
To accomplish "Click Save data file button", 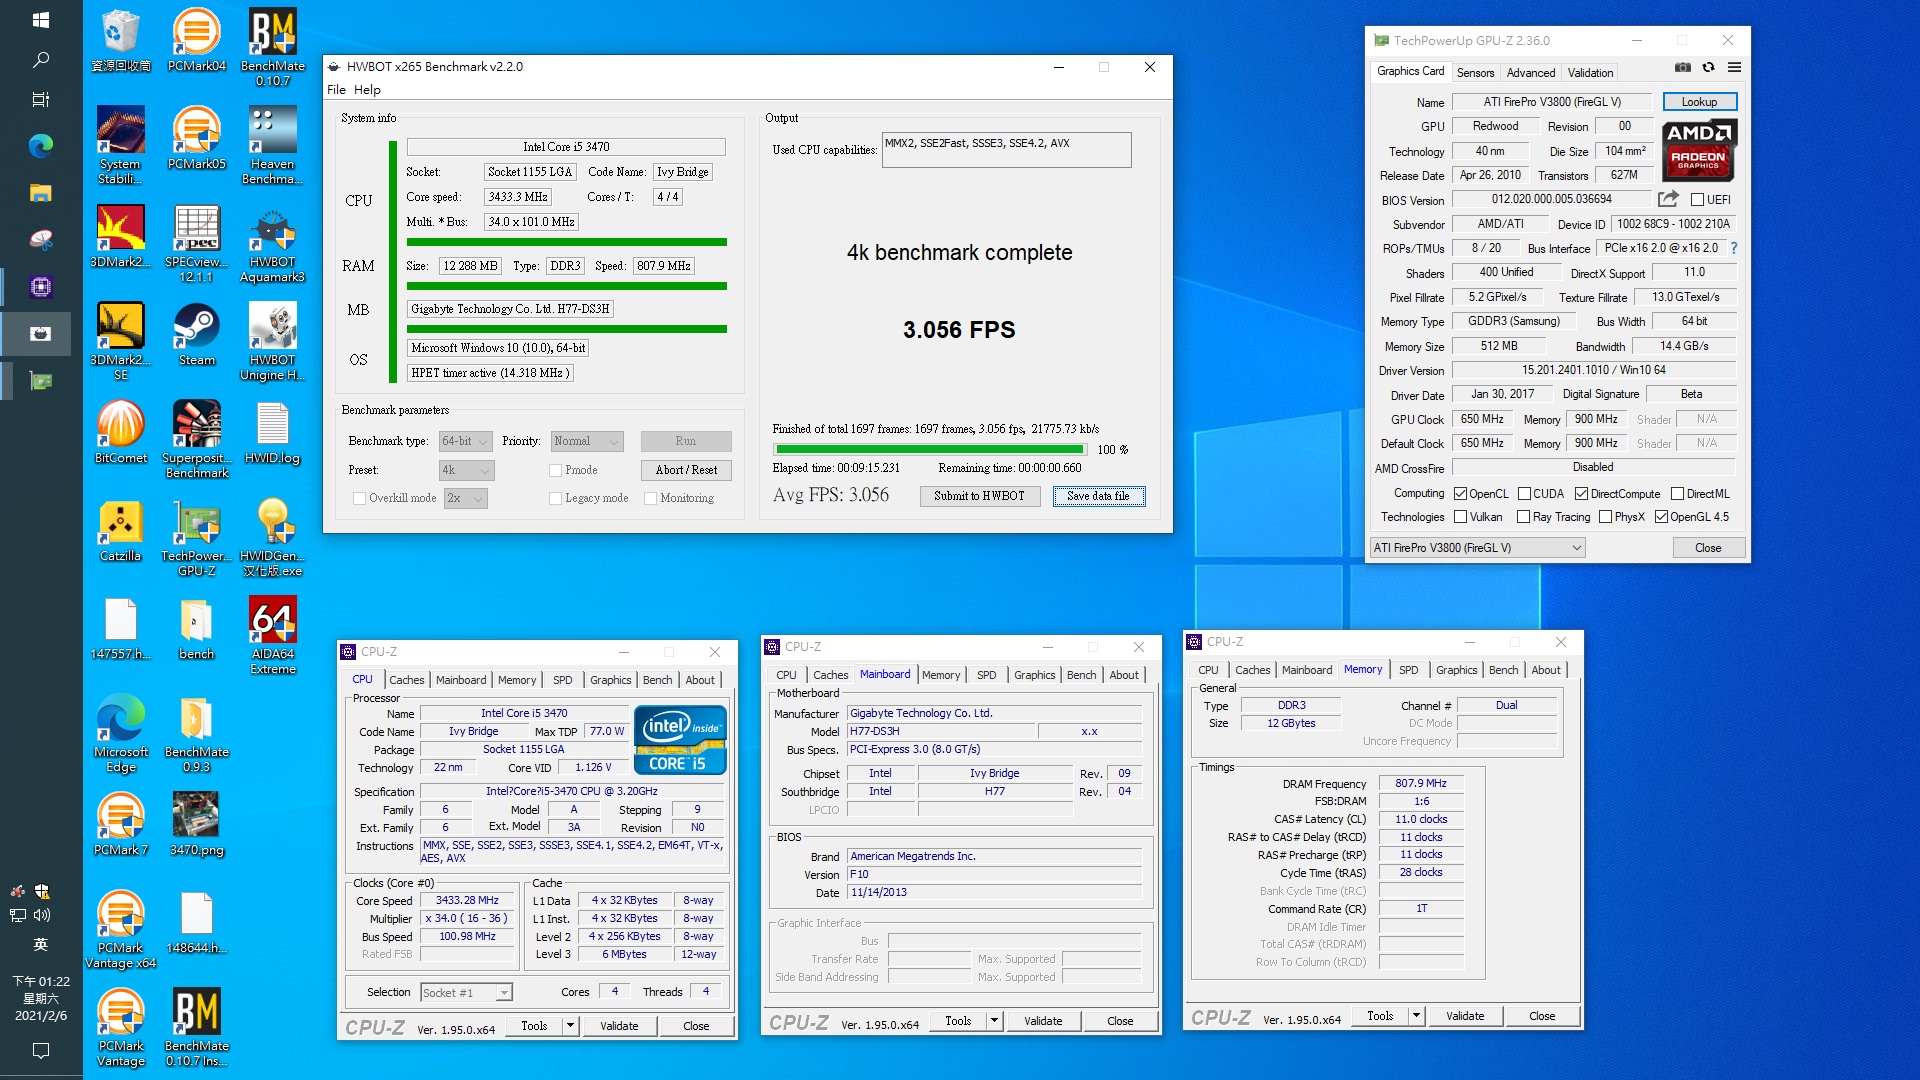I will point(1098,496).
